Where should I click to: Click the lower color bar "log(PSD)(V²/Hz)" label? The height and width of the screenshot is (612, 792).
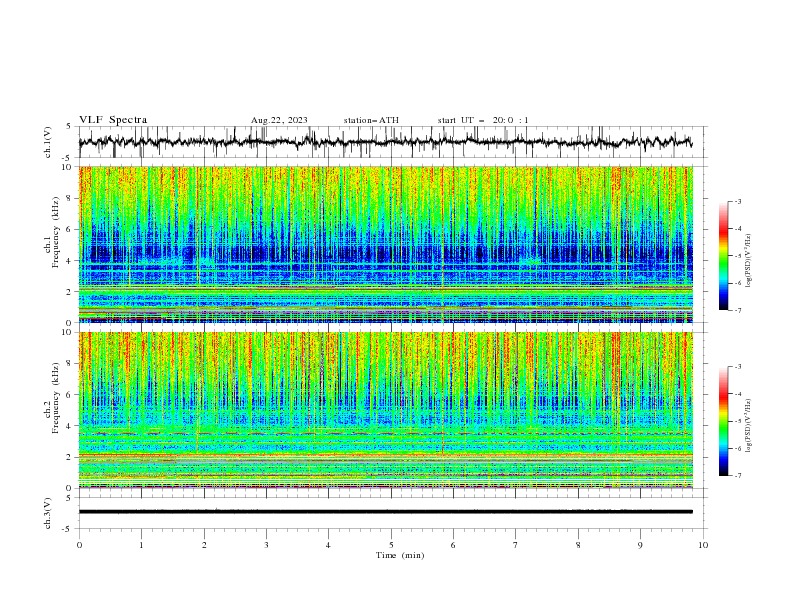[x=749, y=426]
